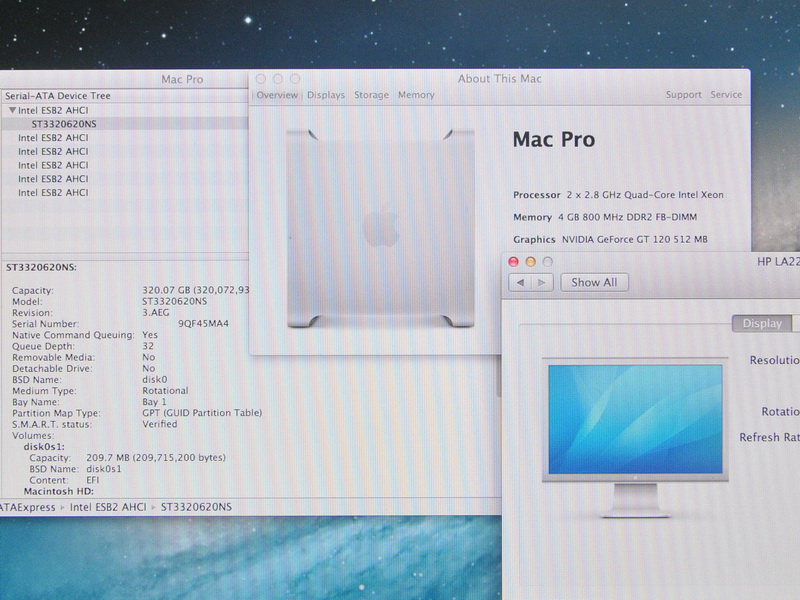Select the Display tab in preferences
This screenshot has height=600, width=800.
[762, 323]
